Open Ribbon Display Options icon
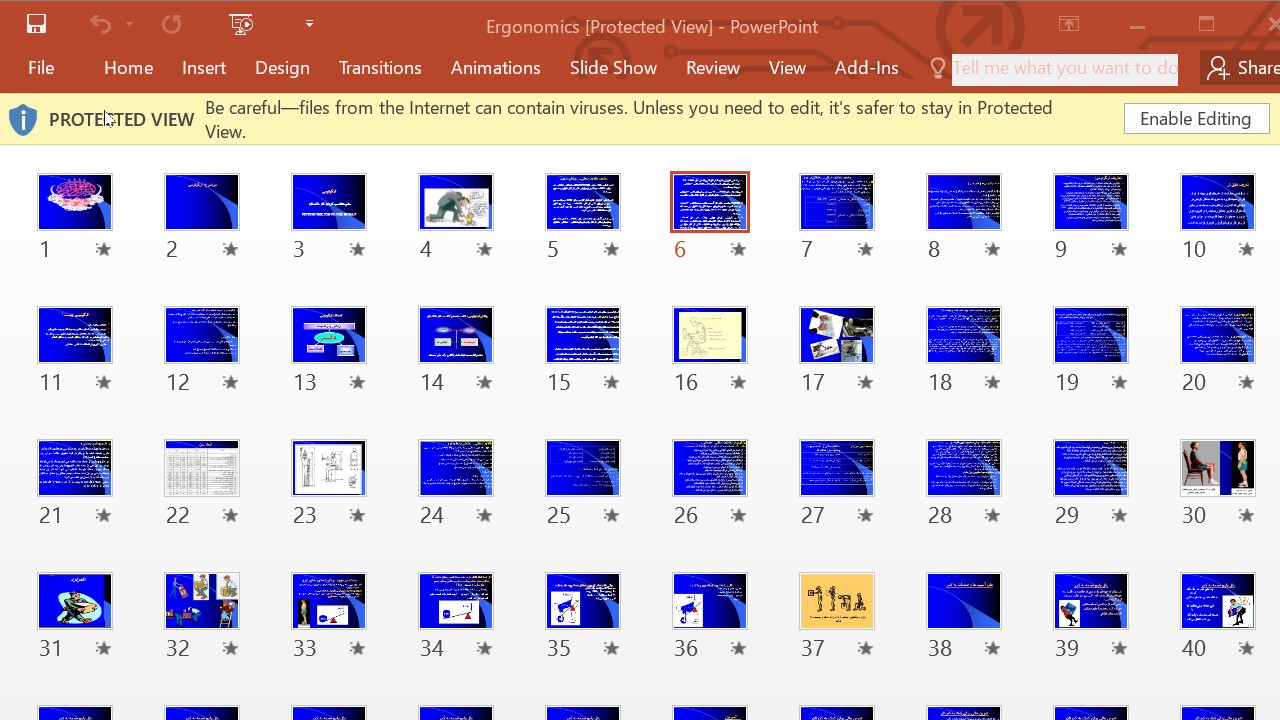The height and width of the screenshot is (720, 1280). (x=1069, y=24)
